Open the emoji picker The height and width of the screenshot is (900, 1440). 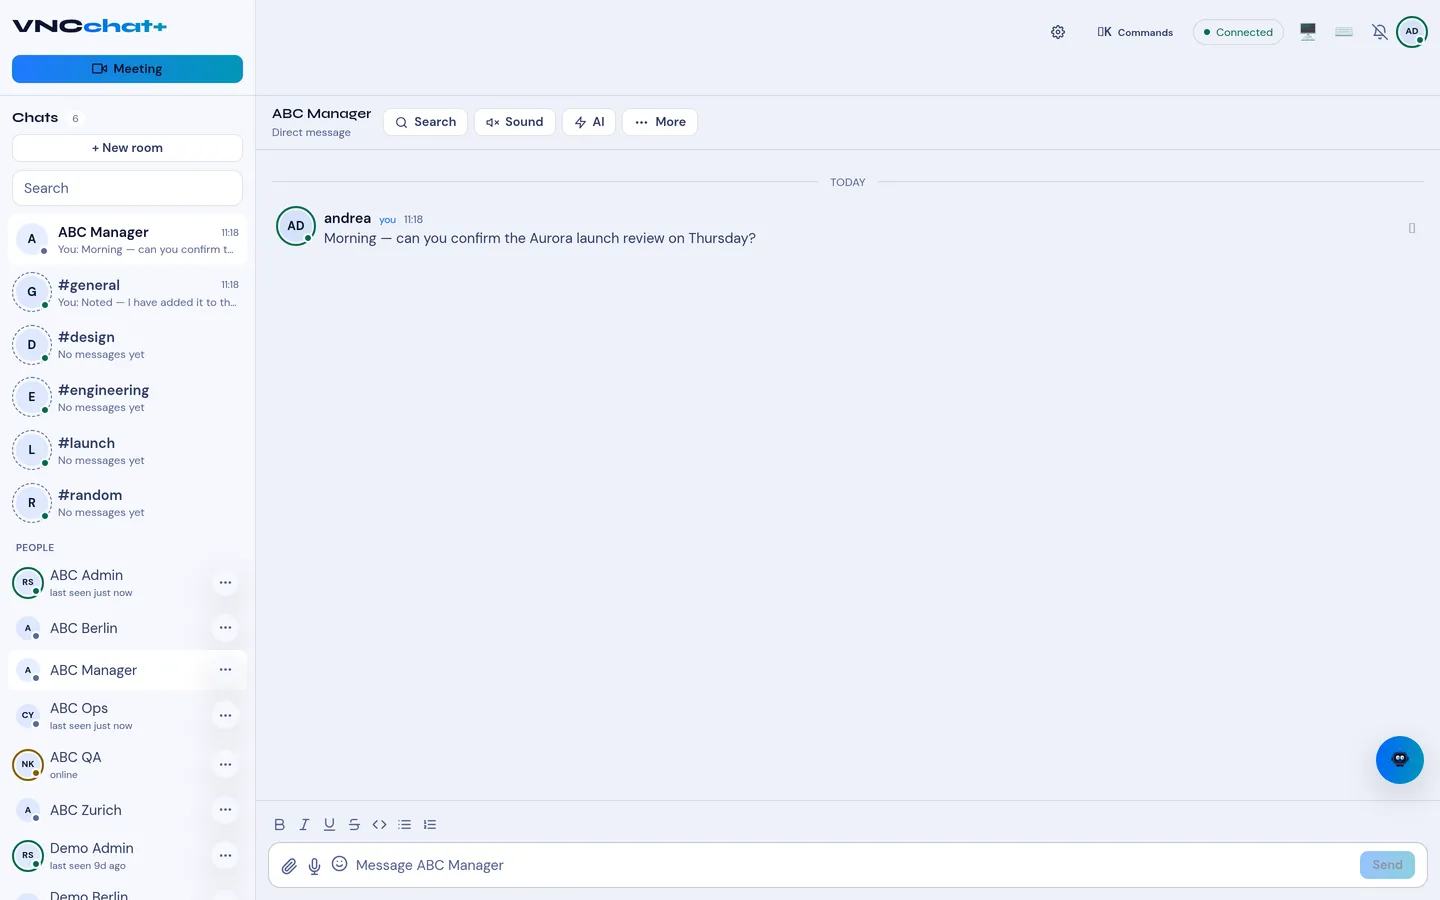340,864
